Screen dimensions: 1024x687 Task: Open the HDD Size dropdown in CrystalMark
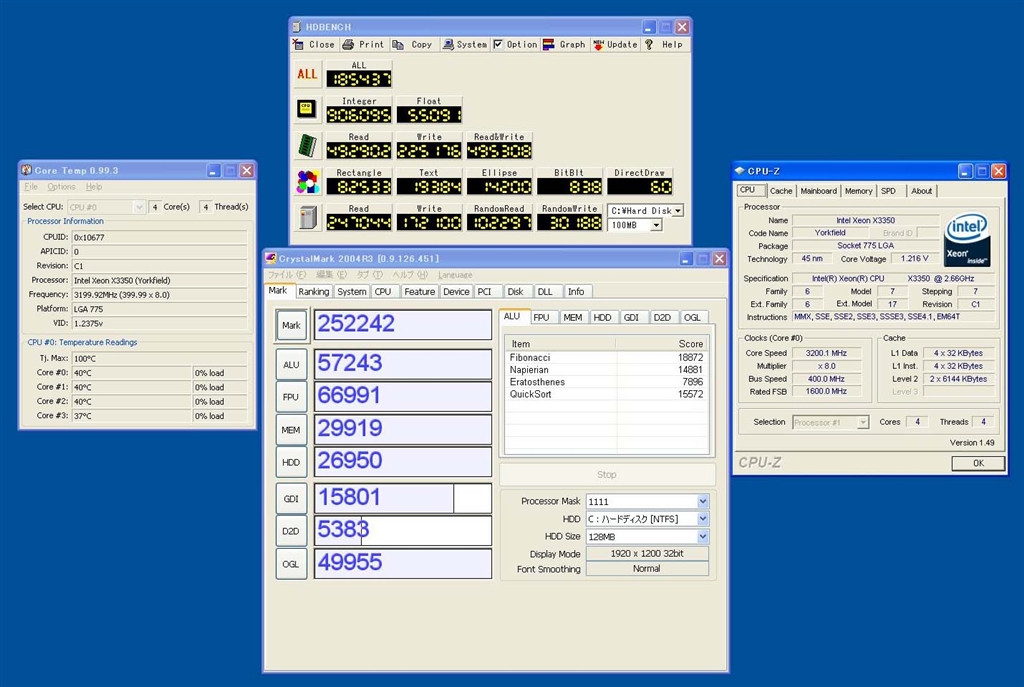point(703,537)
